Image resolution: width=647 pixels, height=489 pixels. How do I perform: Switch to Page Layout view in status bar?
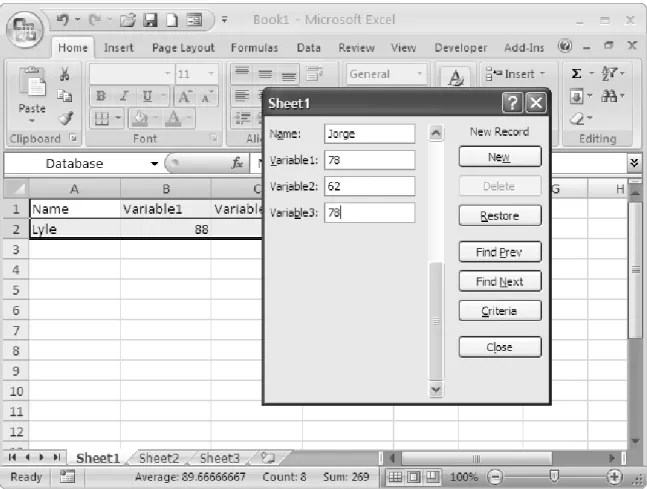(x=413, y=477)
